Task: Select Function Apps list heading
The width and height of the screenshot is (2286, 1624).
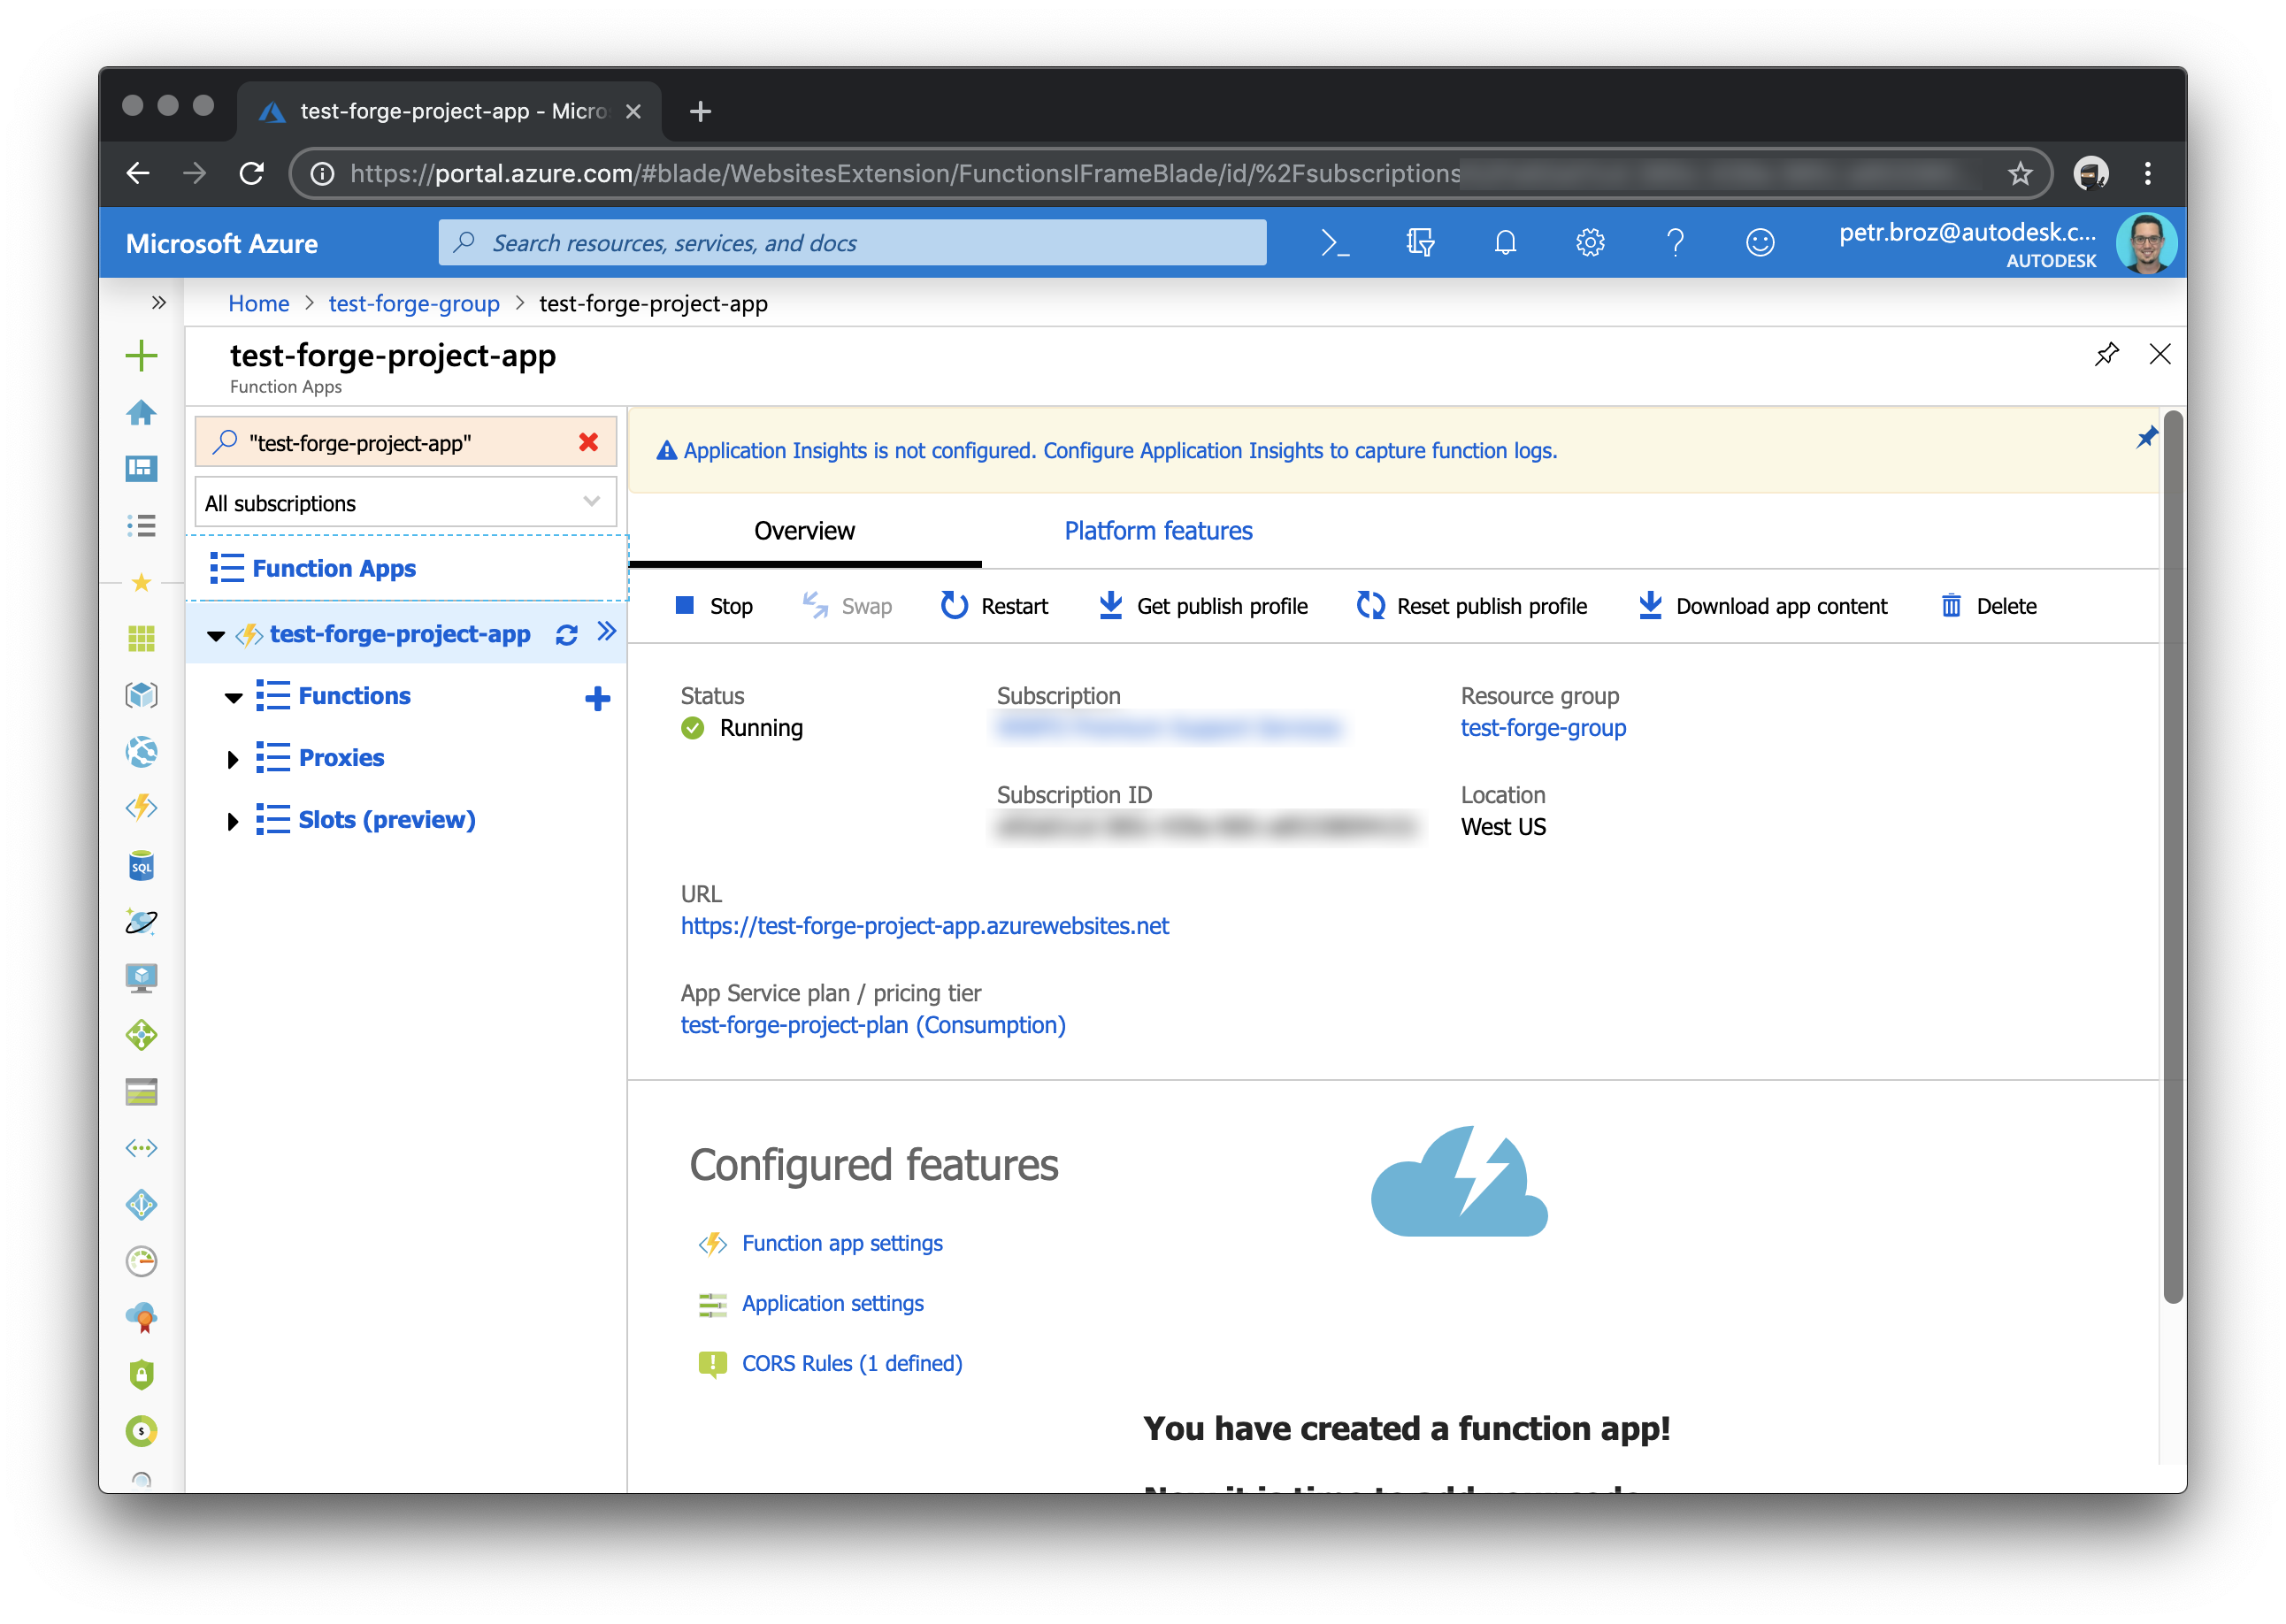Action: pyautogui.click(x=333, y=568)
